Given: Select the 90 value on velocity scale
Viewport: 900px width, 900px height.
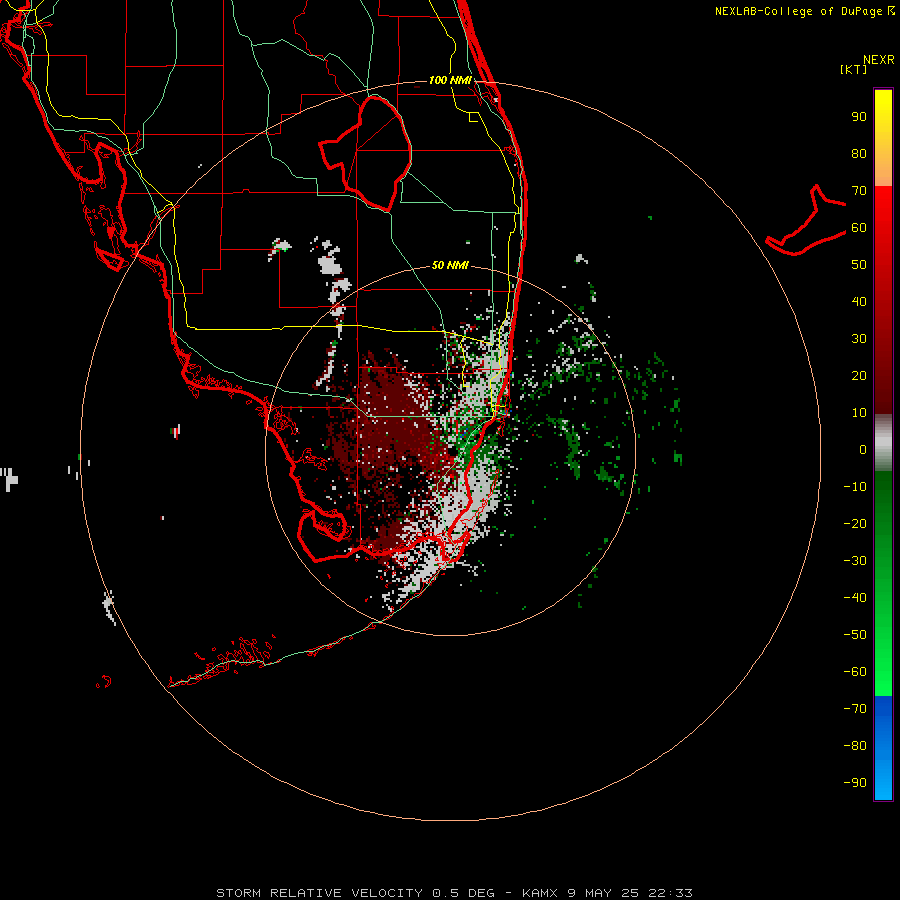Looking at the screenshot, I should 859,117.
